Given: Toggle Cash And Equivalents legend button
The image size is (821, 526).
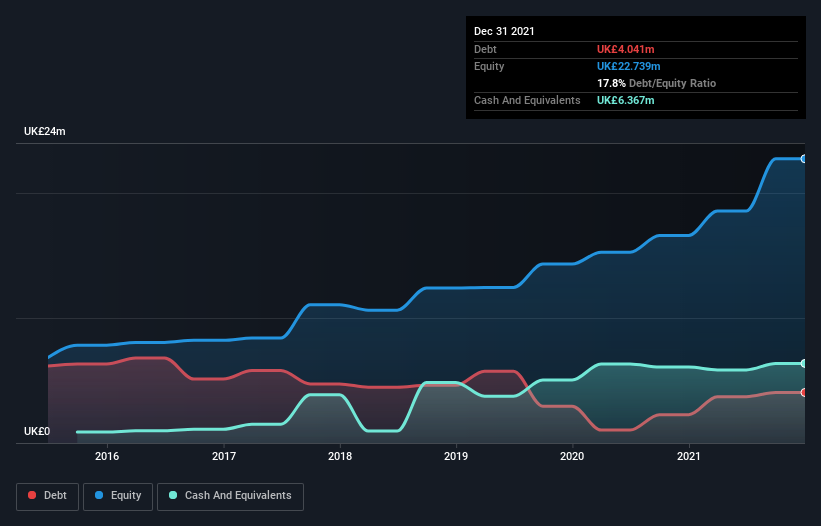Looking at the screenshot, I should click(230, 496).
